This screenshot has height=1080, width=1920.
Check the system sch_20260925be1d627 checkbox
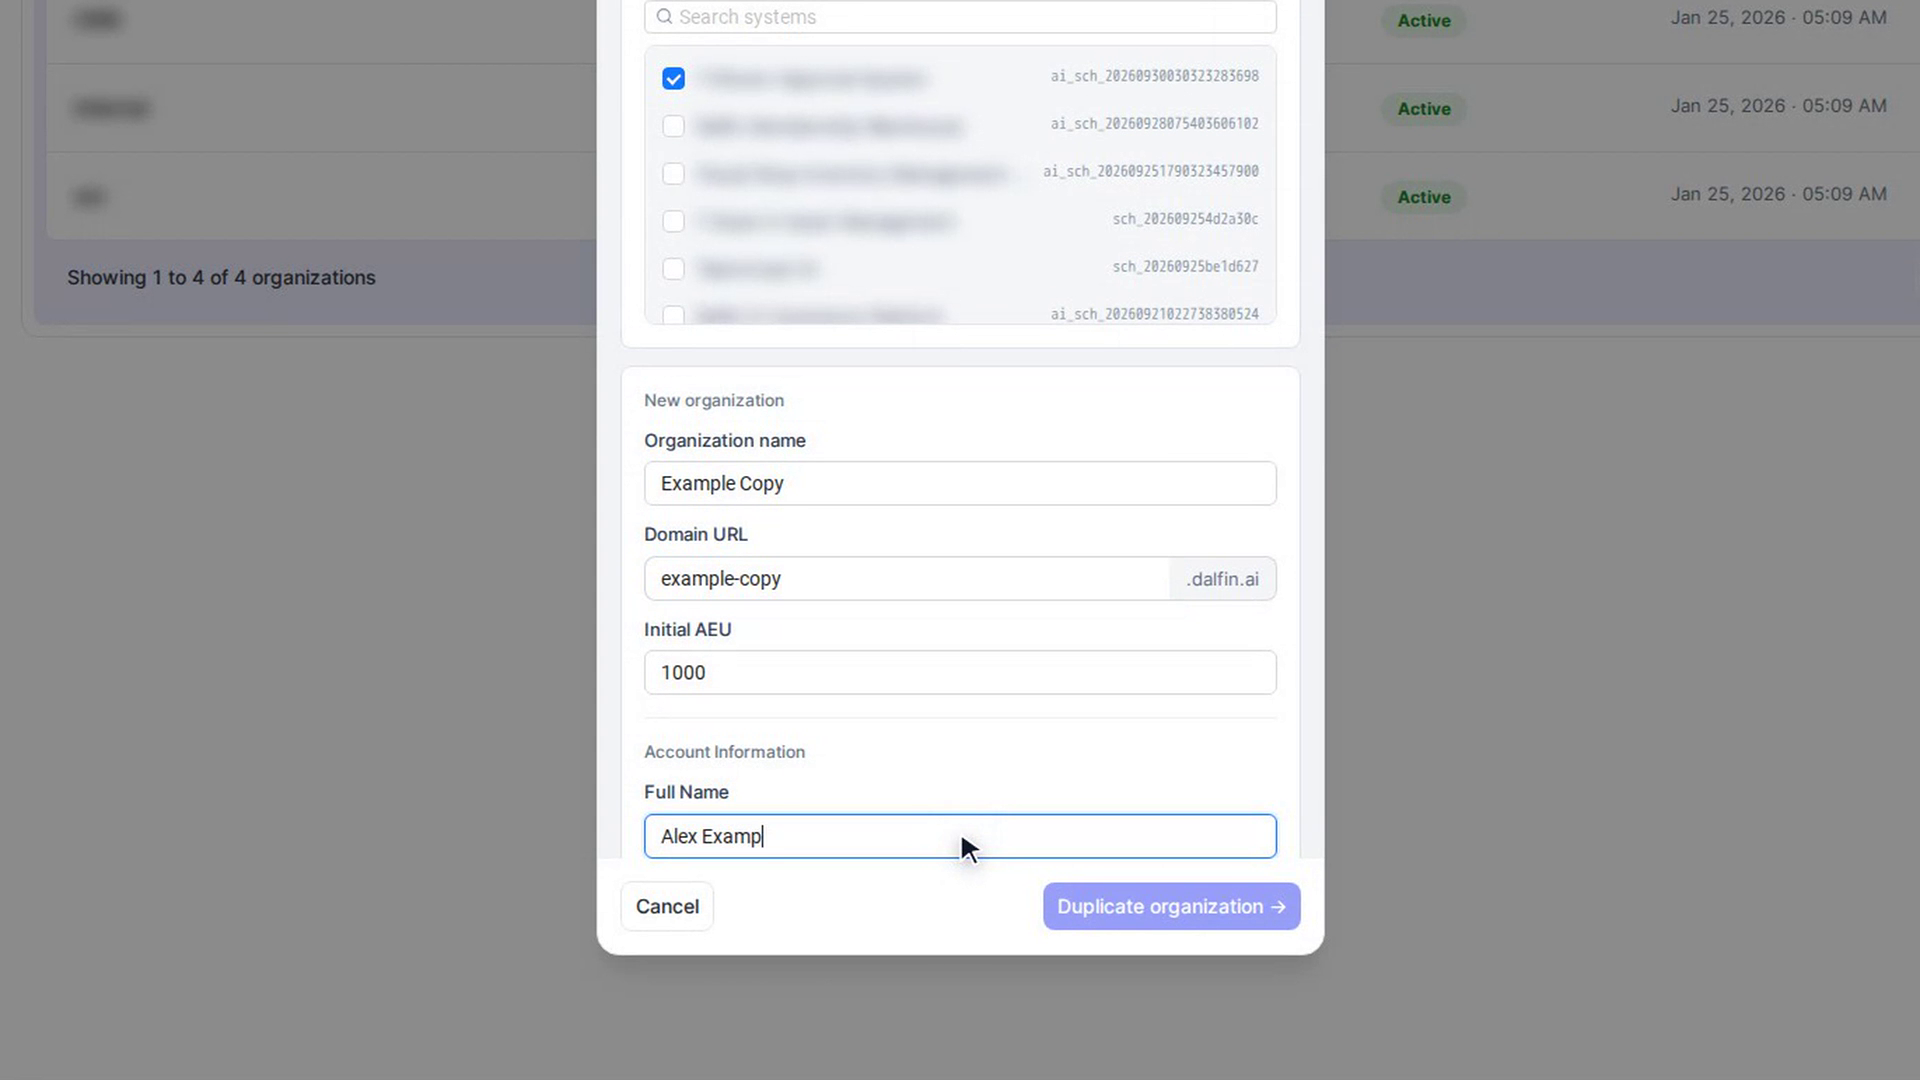[x=673, y=268]
